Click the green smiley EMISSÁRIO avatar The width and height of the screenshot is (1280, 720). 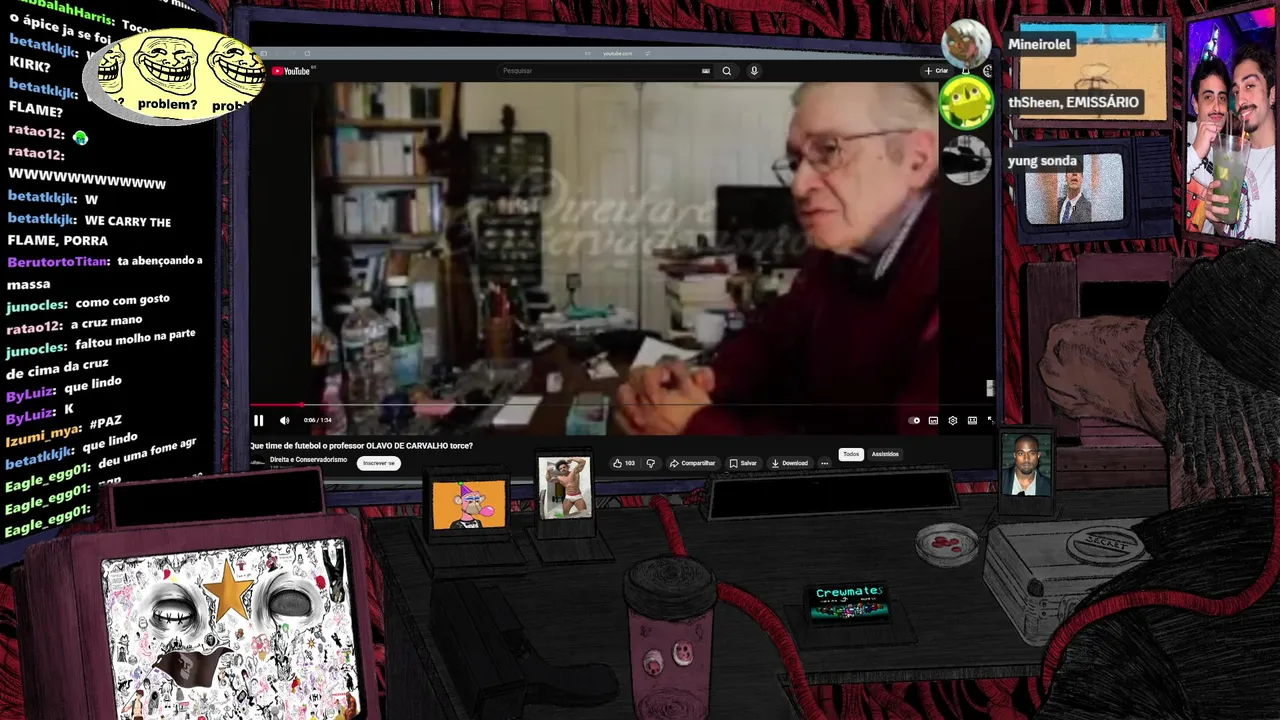966,104
